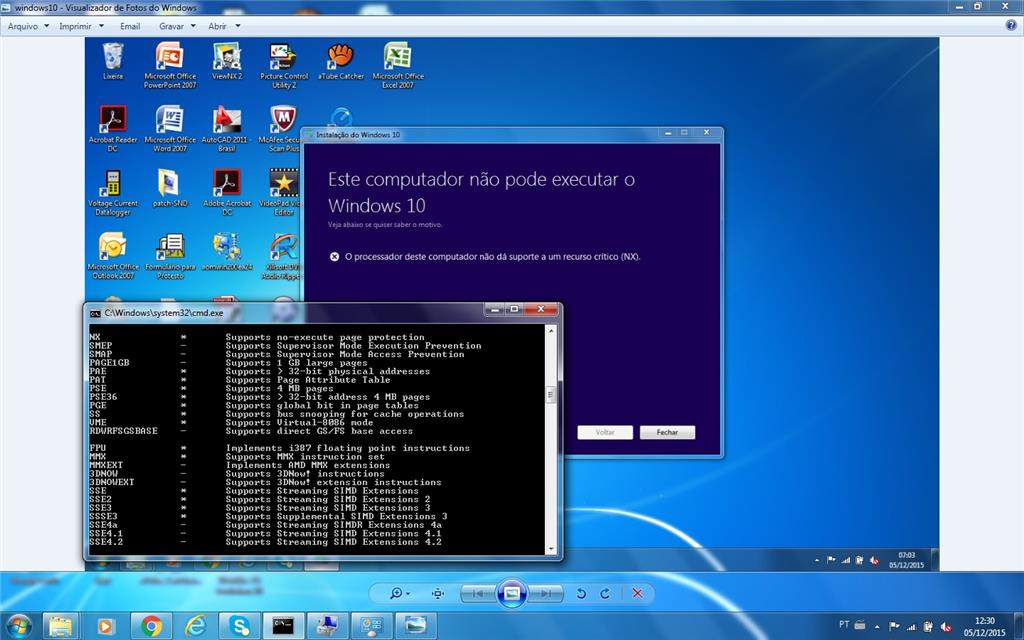Viewport: 1024px width, 640px height.
Task: Switch to Photo Viewer taskbar button
Action: click(x=415, y=626)
